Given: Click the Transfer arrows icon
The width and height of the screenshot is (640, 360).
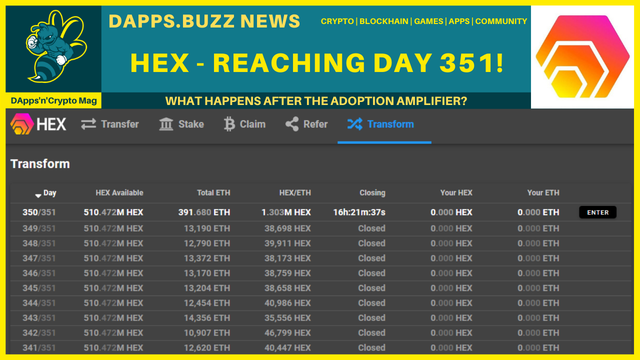Looking at the screenshot, I should [88, 124].
